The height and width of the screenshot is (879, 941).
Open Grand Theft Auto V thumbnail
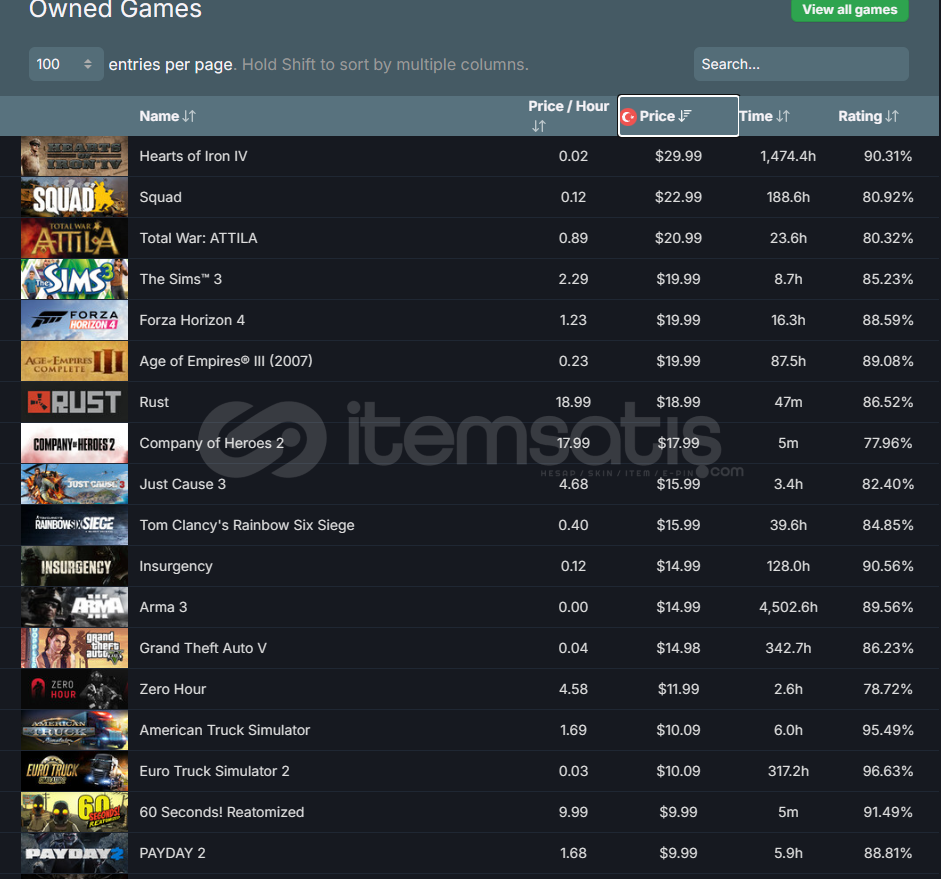74,648
